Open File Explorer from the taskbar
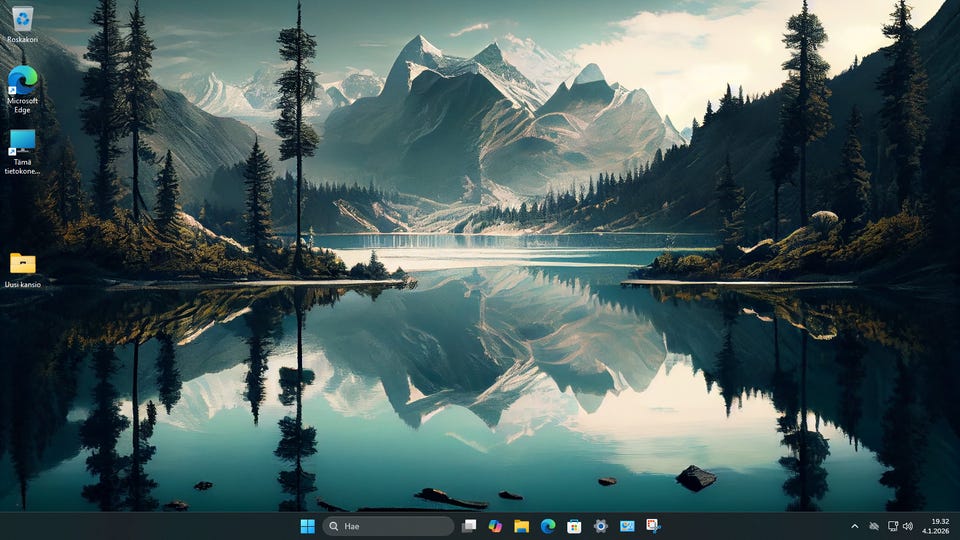The image size is (960, 540). (x=522, y=526)
